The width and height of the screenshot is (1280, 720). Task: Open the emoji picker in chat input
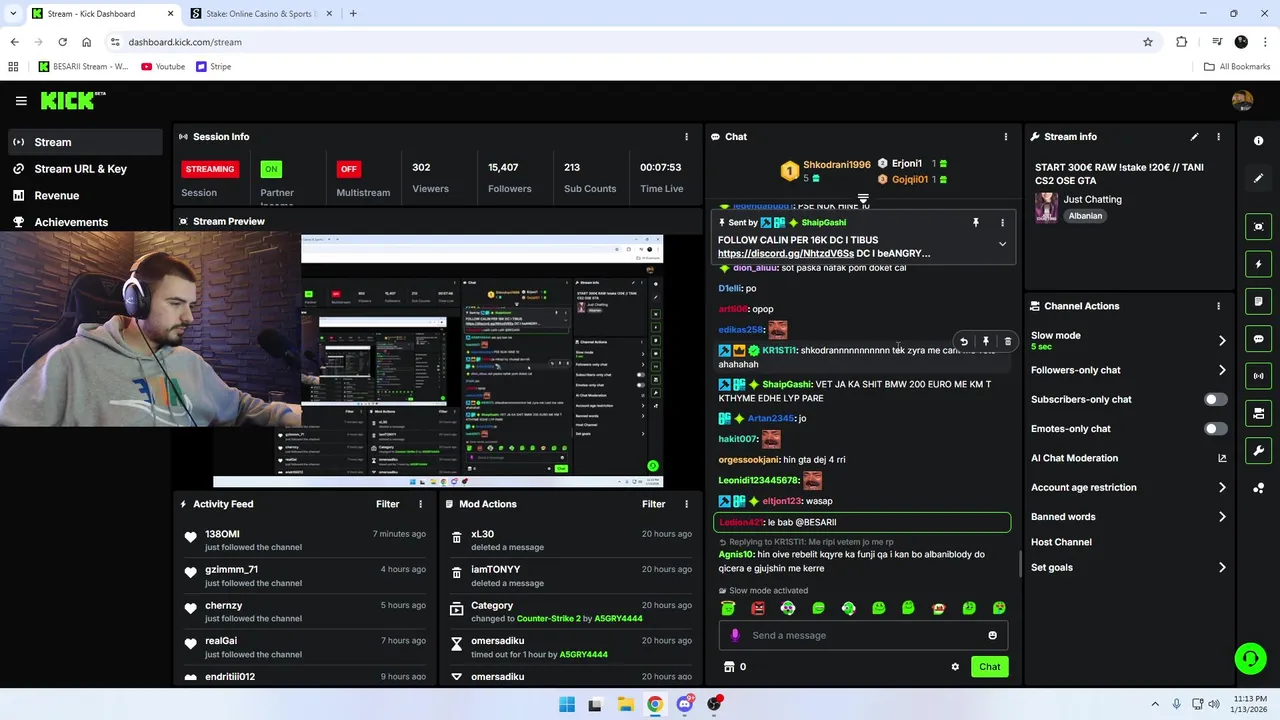coord(992,635)
